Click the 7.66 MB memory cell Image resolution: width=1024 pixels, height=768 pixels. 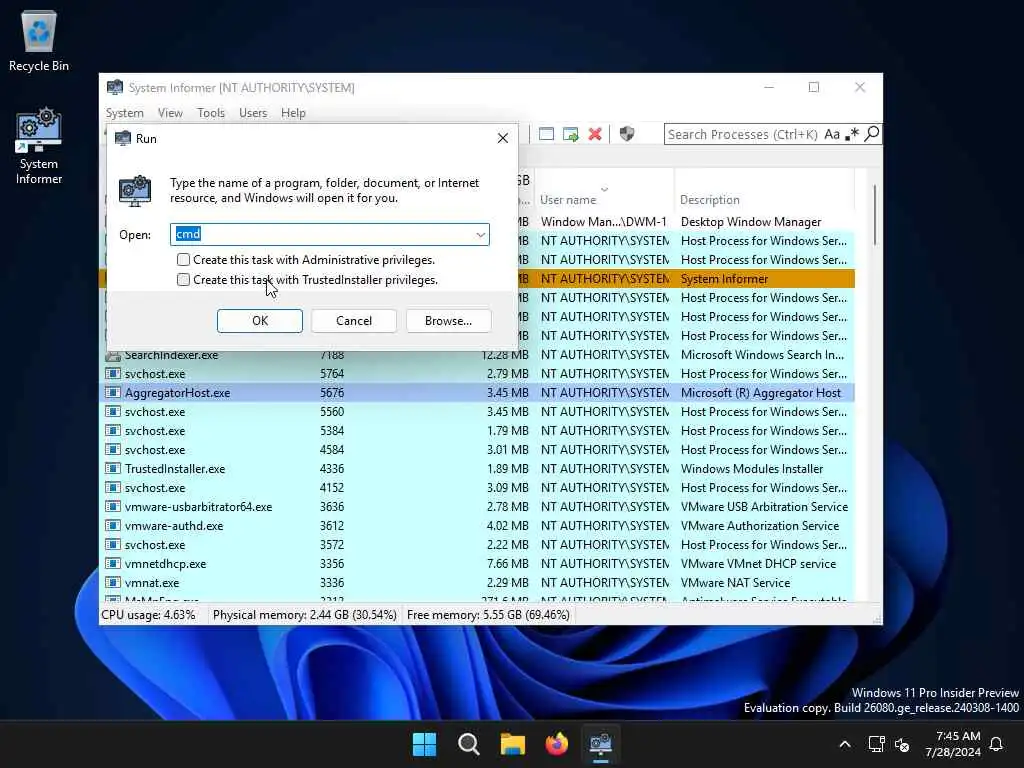click(507, 564)
